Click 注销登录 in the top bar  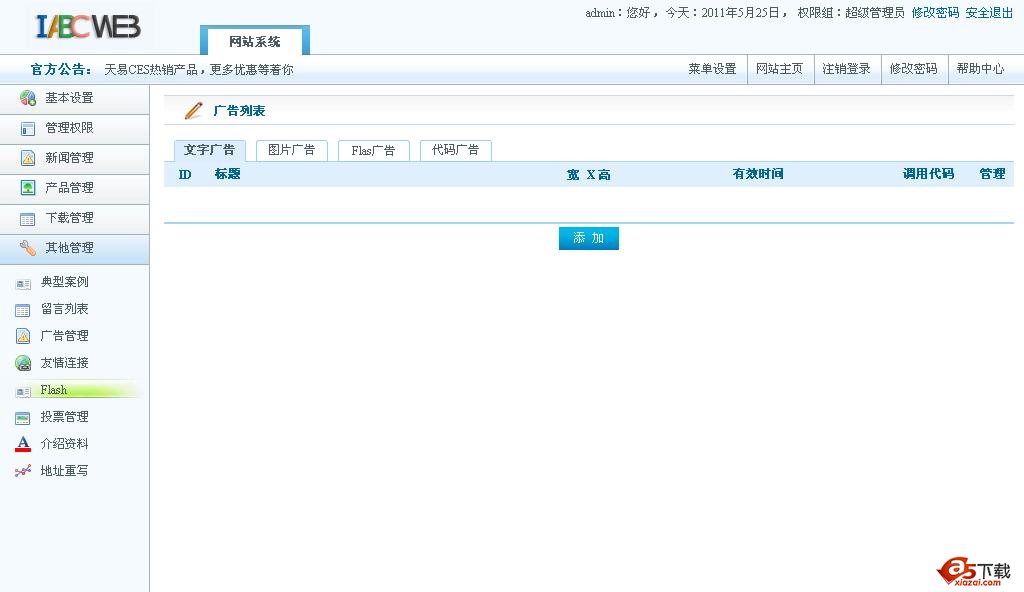[846, 69]
